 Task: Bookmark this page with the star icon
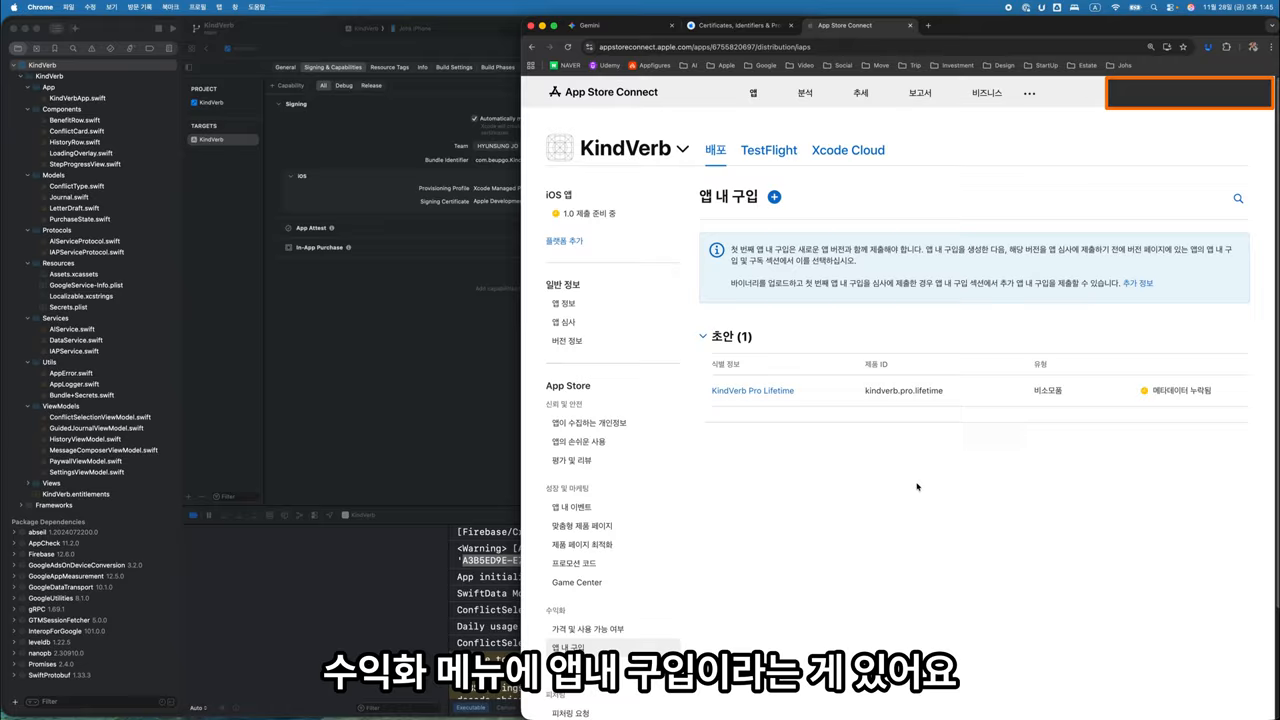1183,47
